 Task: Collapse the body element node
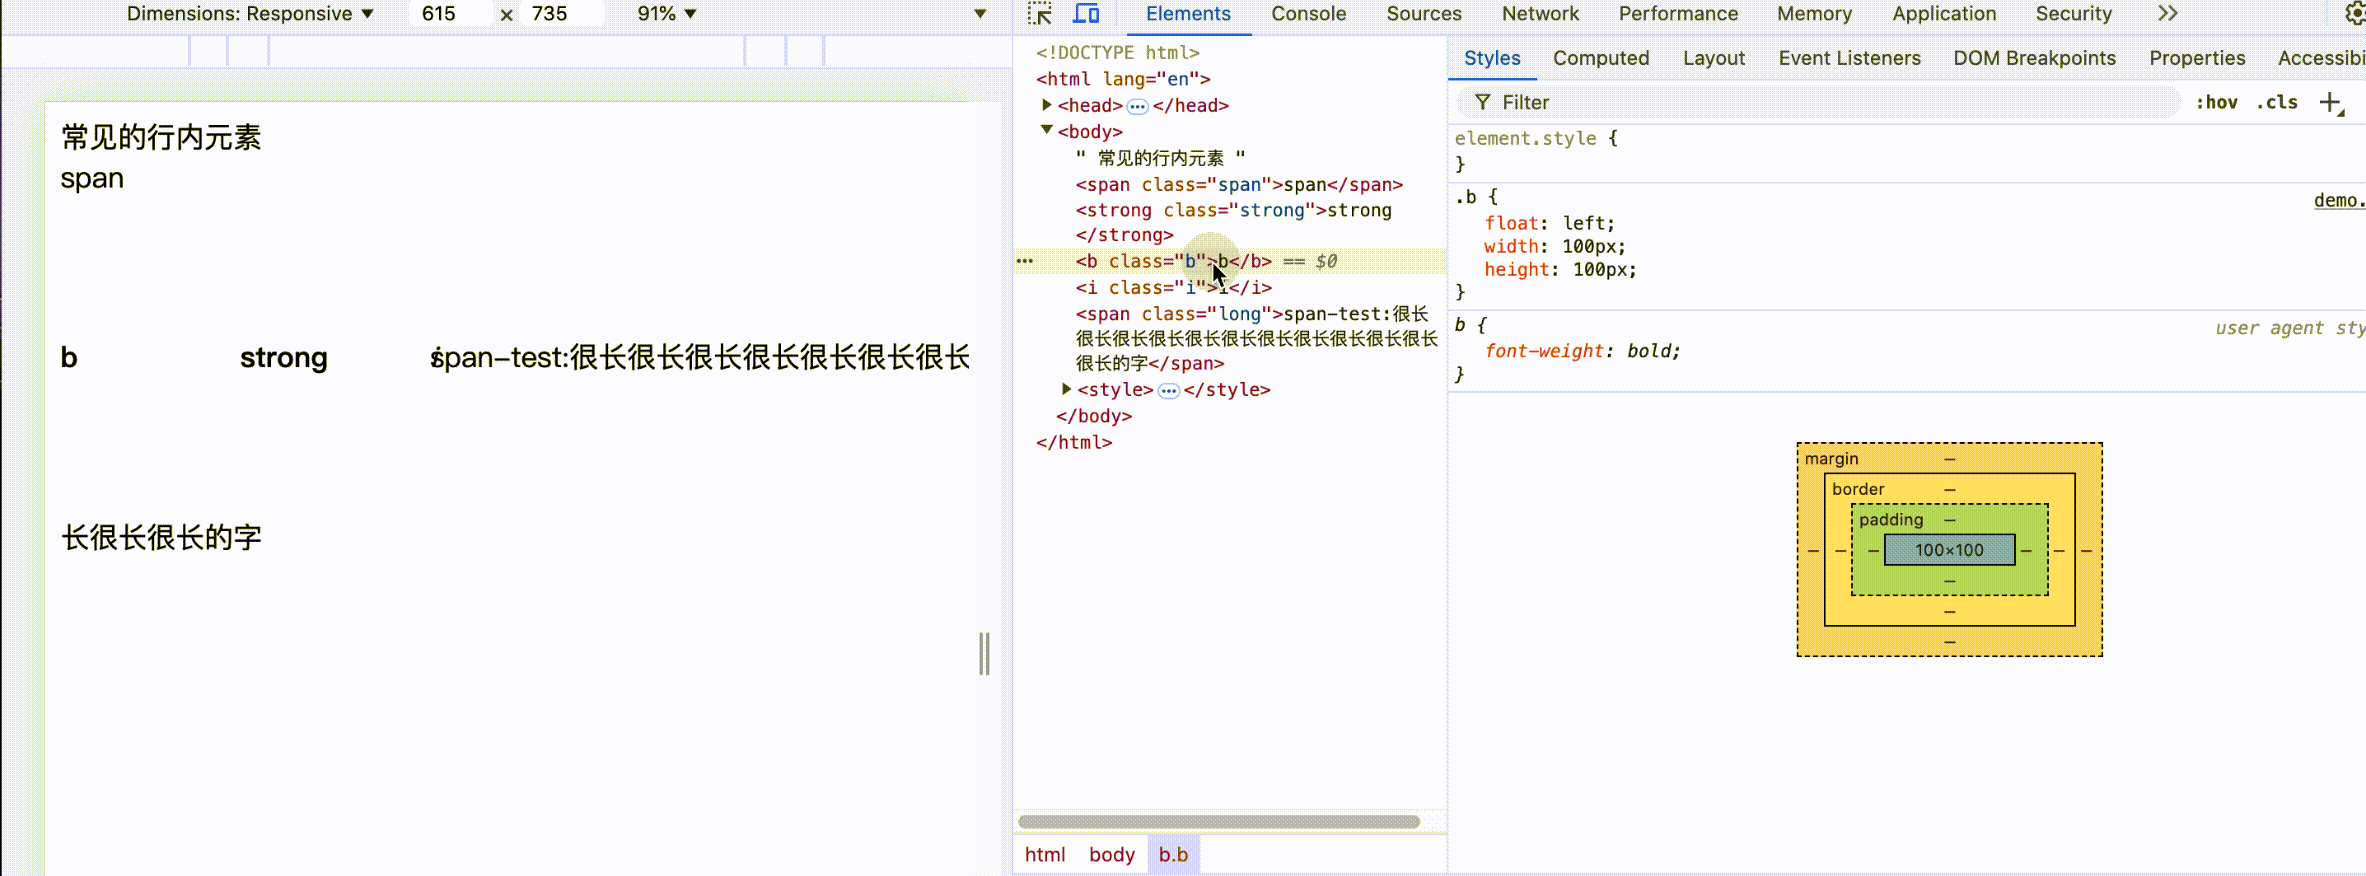1046,131
